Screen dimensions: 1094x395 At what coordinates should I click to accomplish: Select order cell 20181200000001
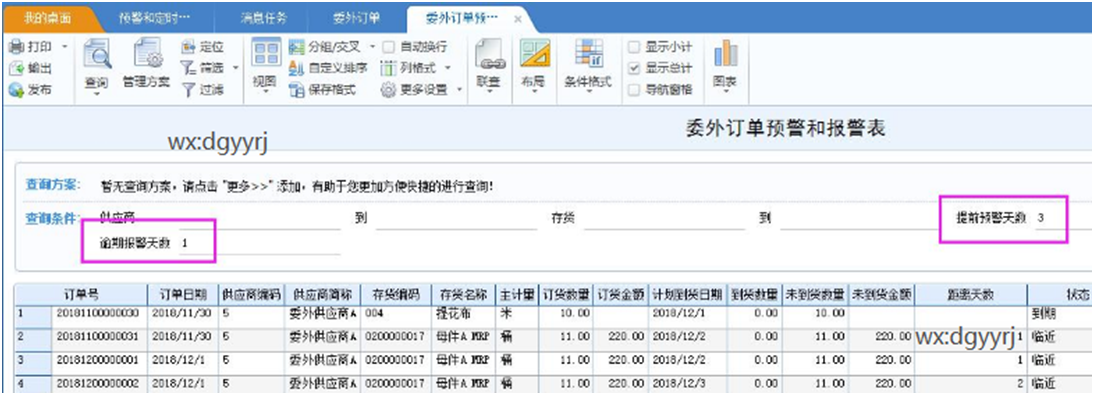coord(98,360)
